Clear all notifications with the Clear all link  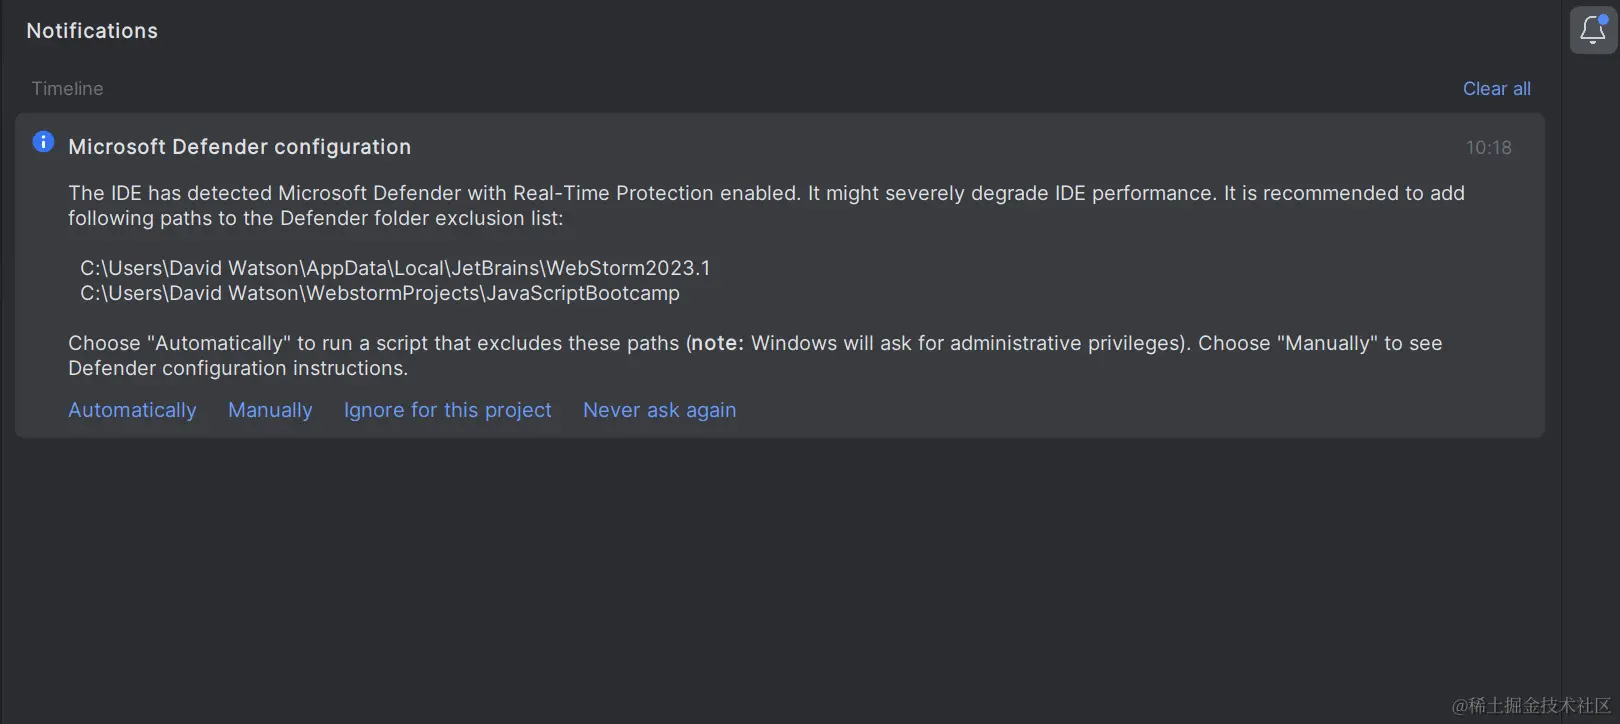1496,88
